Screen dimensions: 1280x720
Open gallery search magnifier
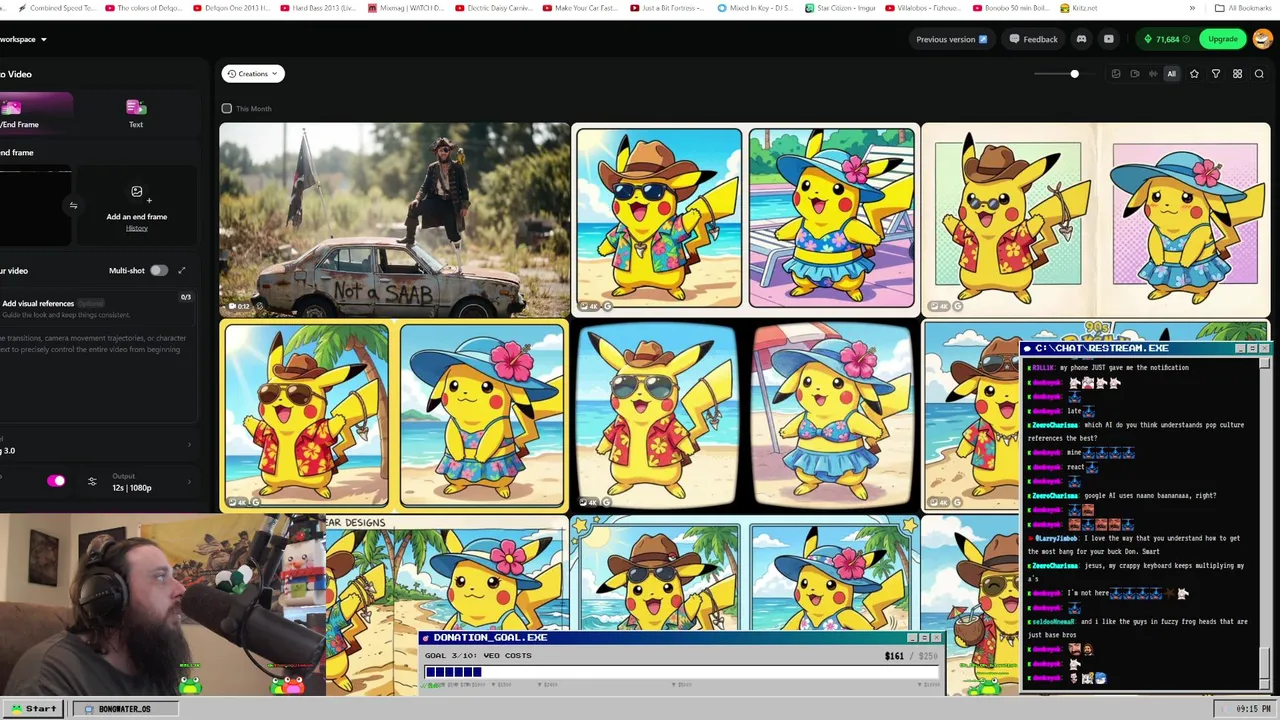coord(1259,74)
